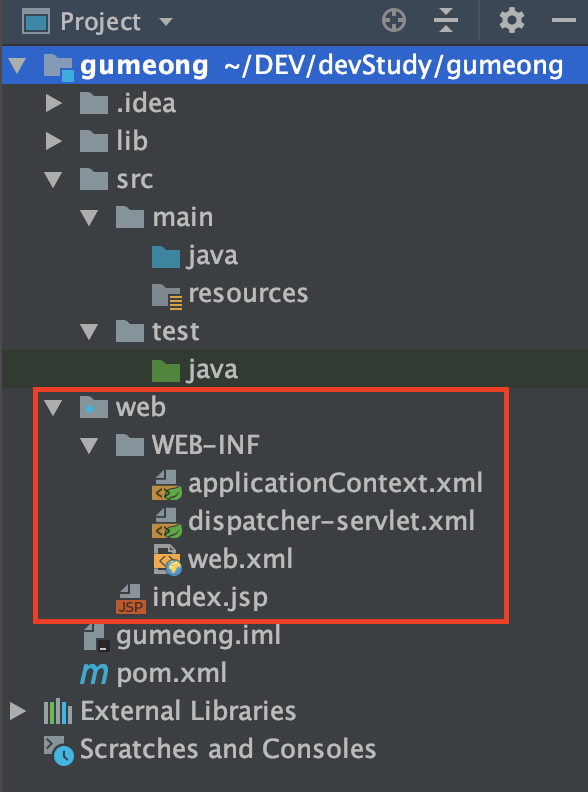Click the lib folder icon
The height and width of the screenshot is (792, 588).
click(x=94, y=141)
